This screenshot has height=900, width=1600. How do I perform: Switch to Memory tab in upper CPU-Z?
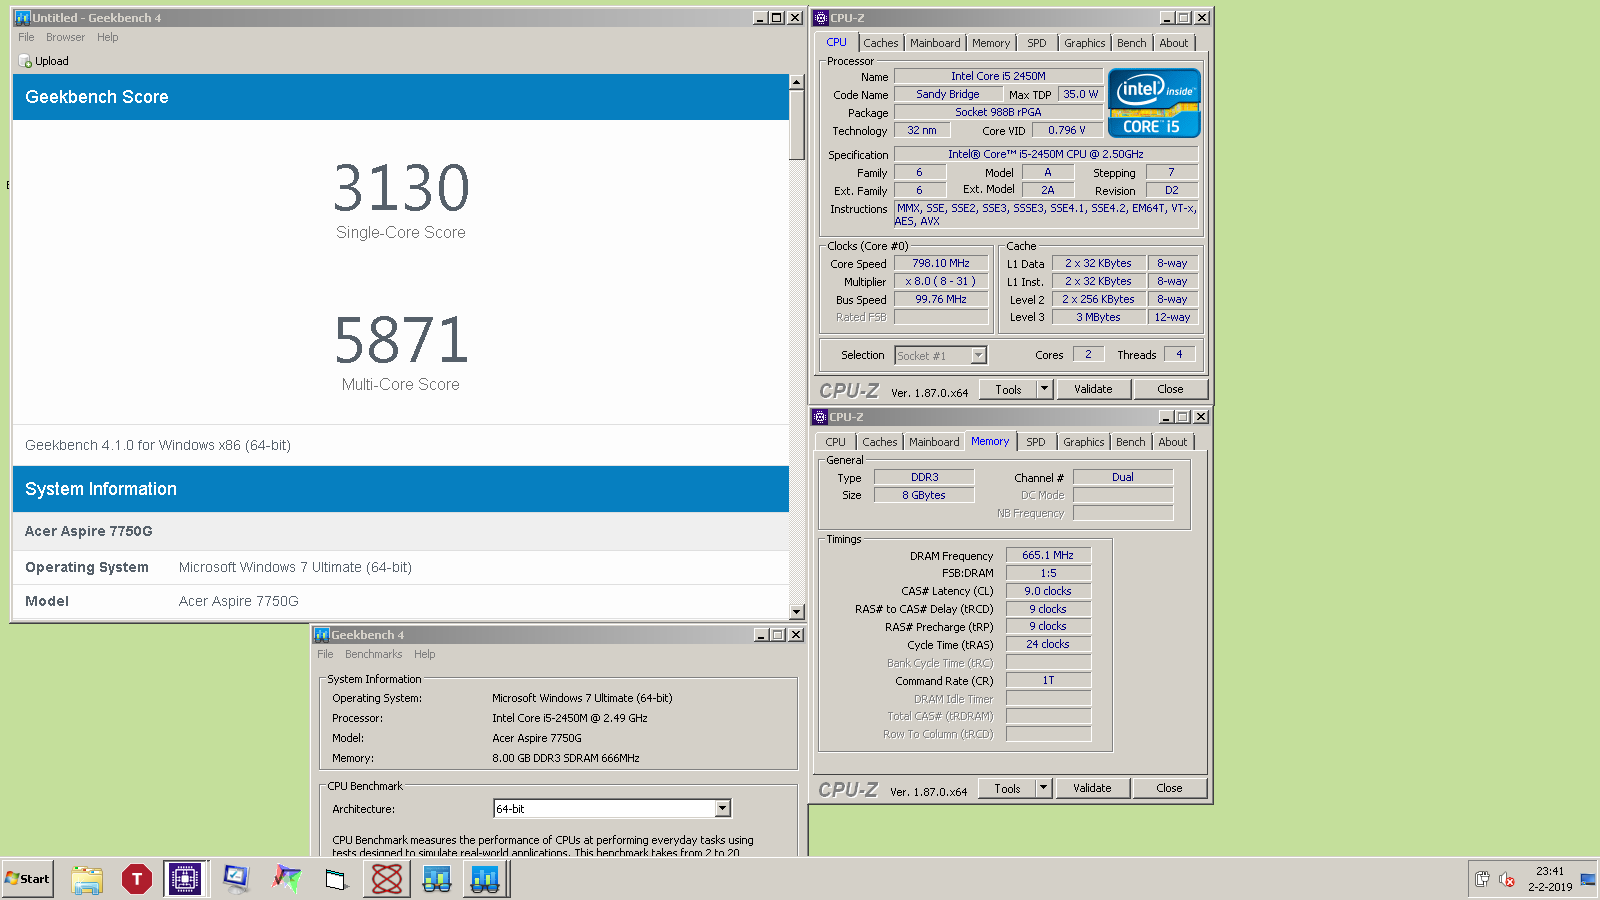pyautogui.click(x=991, y=43)
